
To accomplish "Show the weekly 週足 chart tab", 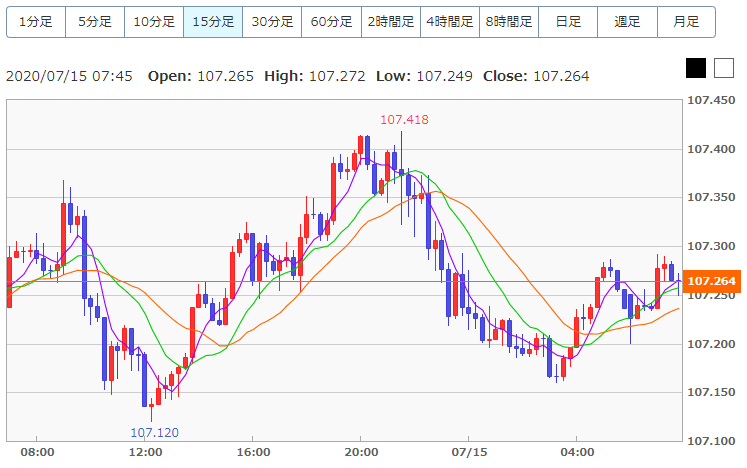I will point(627,22).
